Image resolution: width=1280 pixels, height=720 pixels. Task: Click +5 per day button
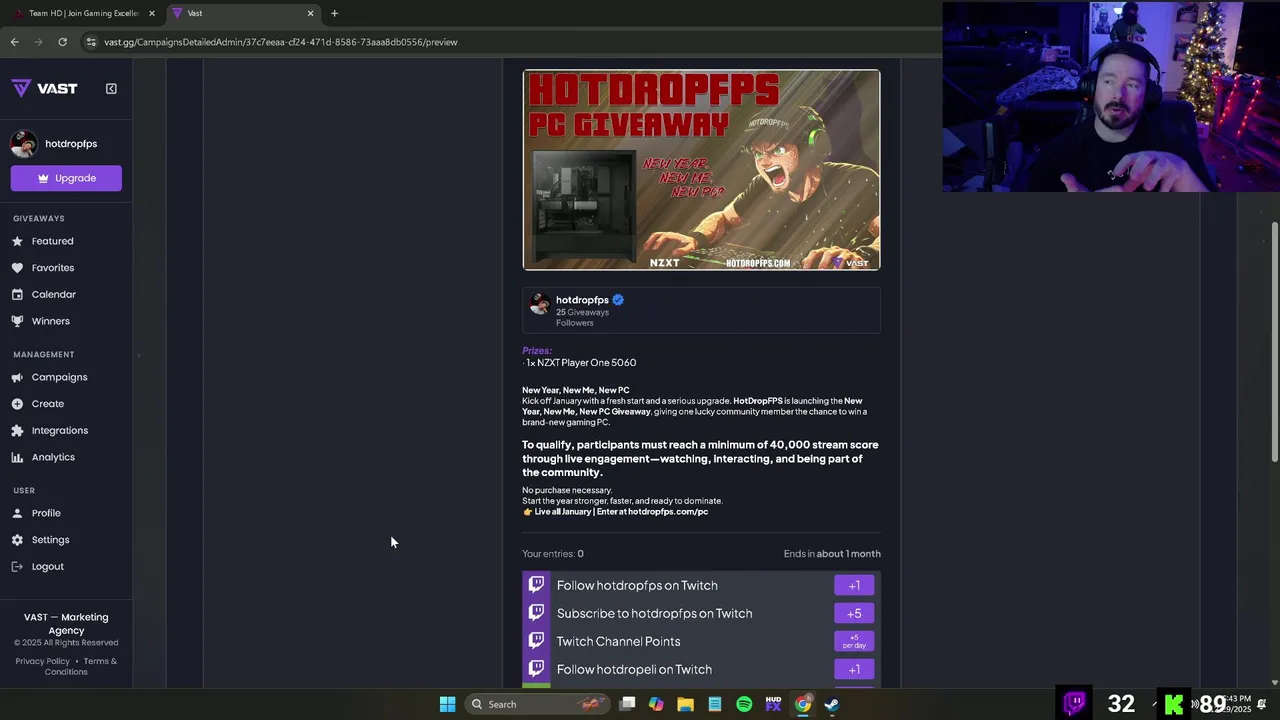[x=854, y=641]
